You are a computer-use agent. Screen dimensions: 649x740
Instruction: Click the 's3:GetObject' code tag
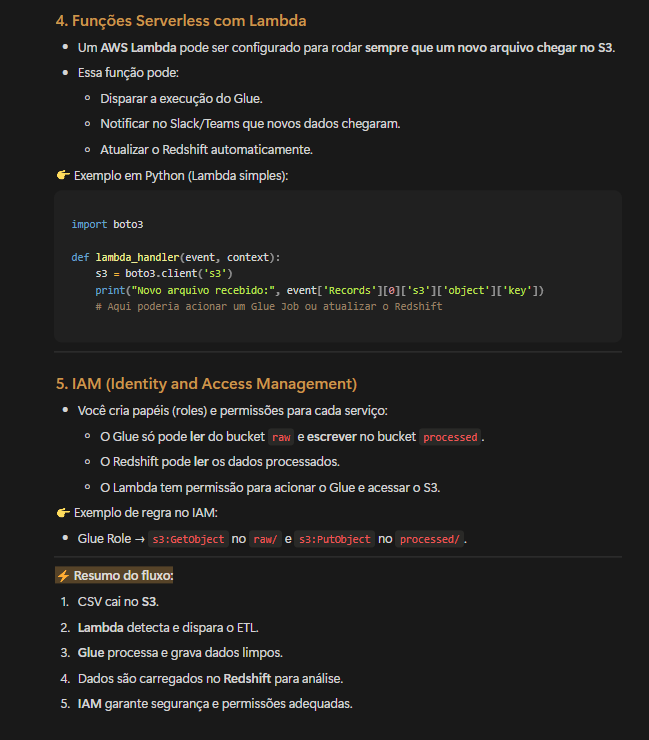pyautogui.click(x=188, y=539)
